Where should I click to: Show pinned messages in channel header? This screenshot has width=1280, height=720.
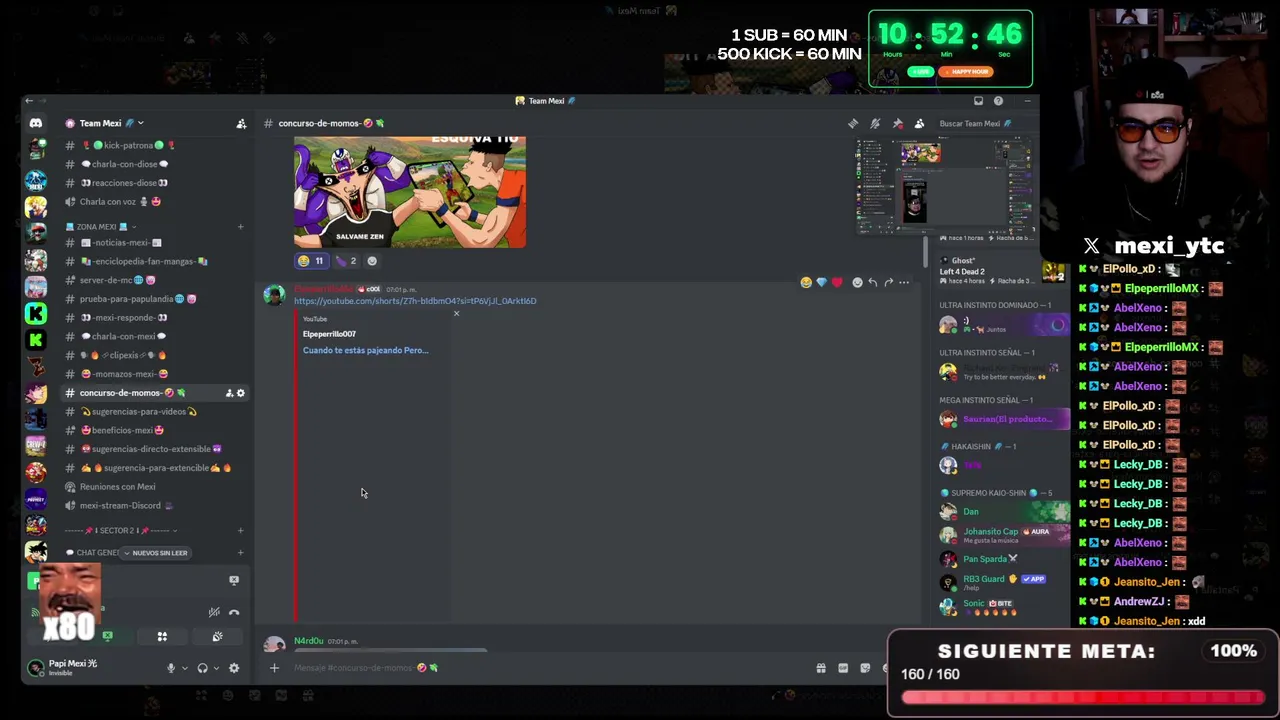pos(897,124)
